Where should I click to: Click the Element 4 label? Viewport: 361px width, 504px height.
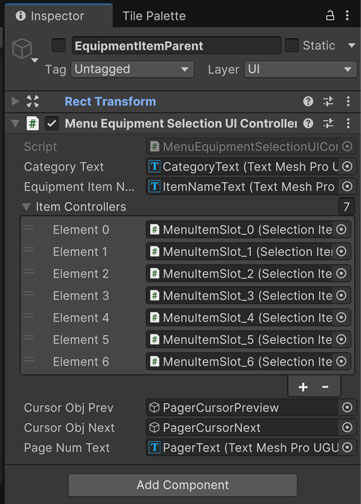(81, 318)
